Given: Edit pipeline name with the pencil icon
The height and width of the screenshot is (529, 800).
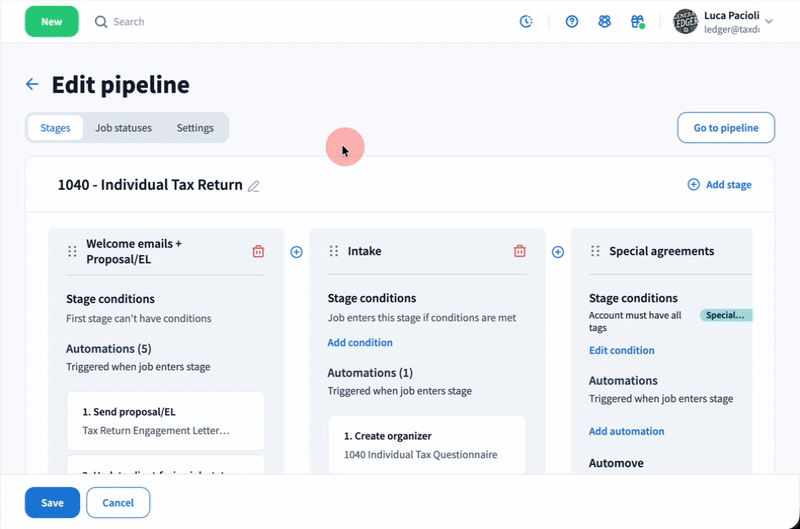Looking at the screenshot, I should point(254,185).
